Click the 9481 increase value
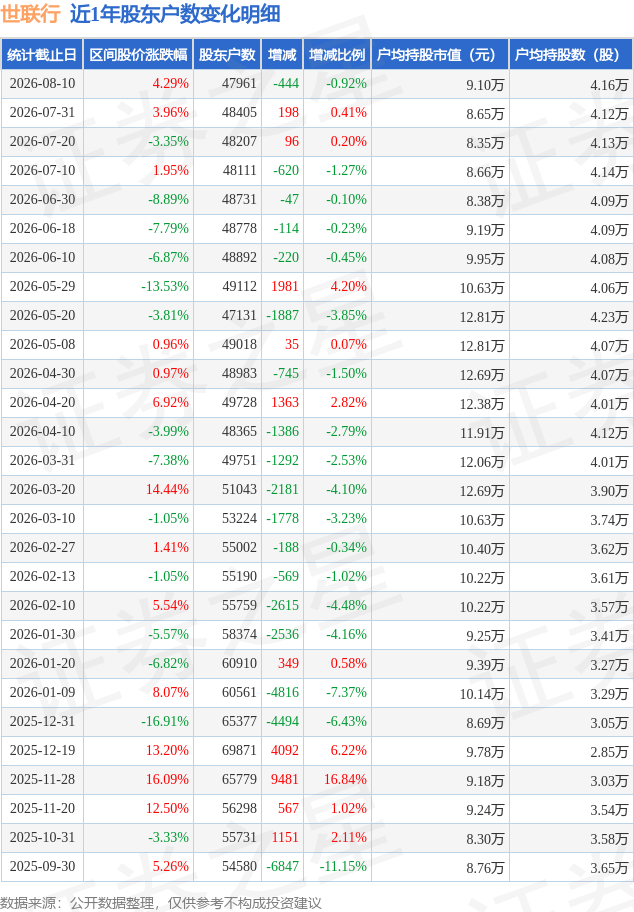This screenshot has height=912, width=634. coord(285,779)
